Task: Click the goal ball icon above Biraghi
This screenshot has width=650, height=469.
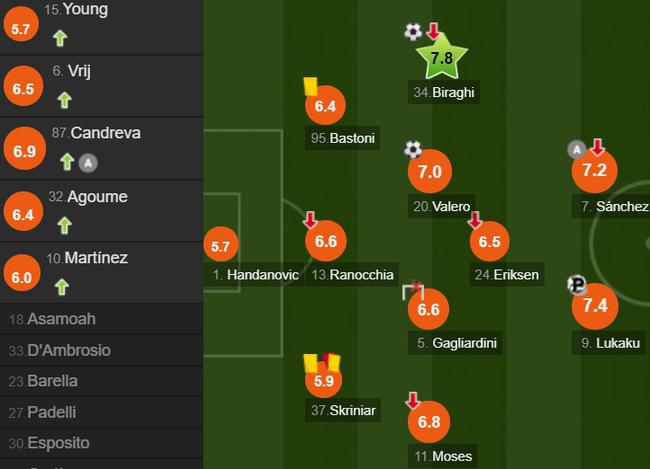Action: [413, 32]
